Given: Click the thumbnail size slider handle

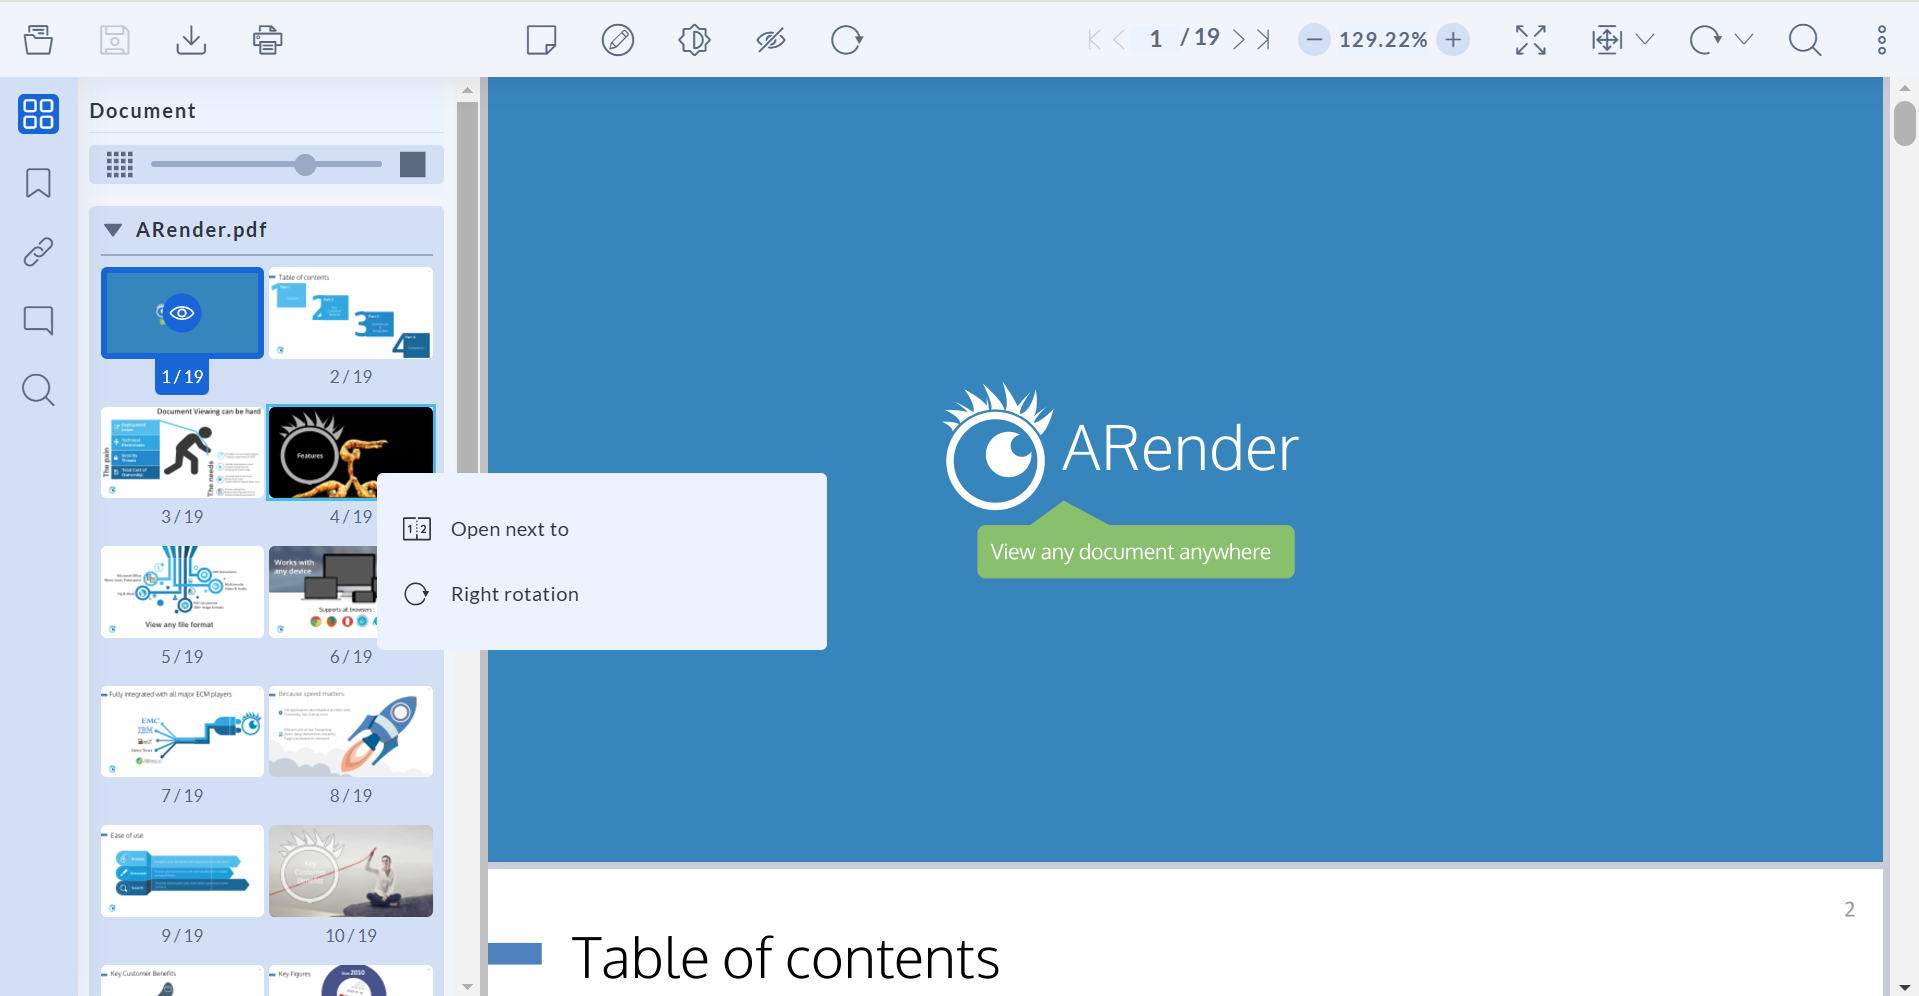Looking at the screenshot, I should coord(305,165).
